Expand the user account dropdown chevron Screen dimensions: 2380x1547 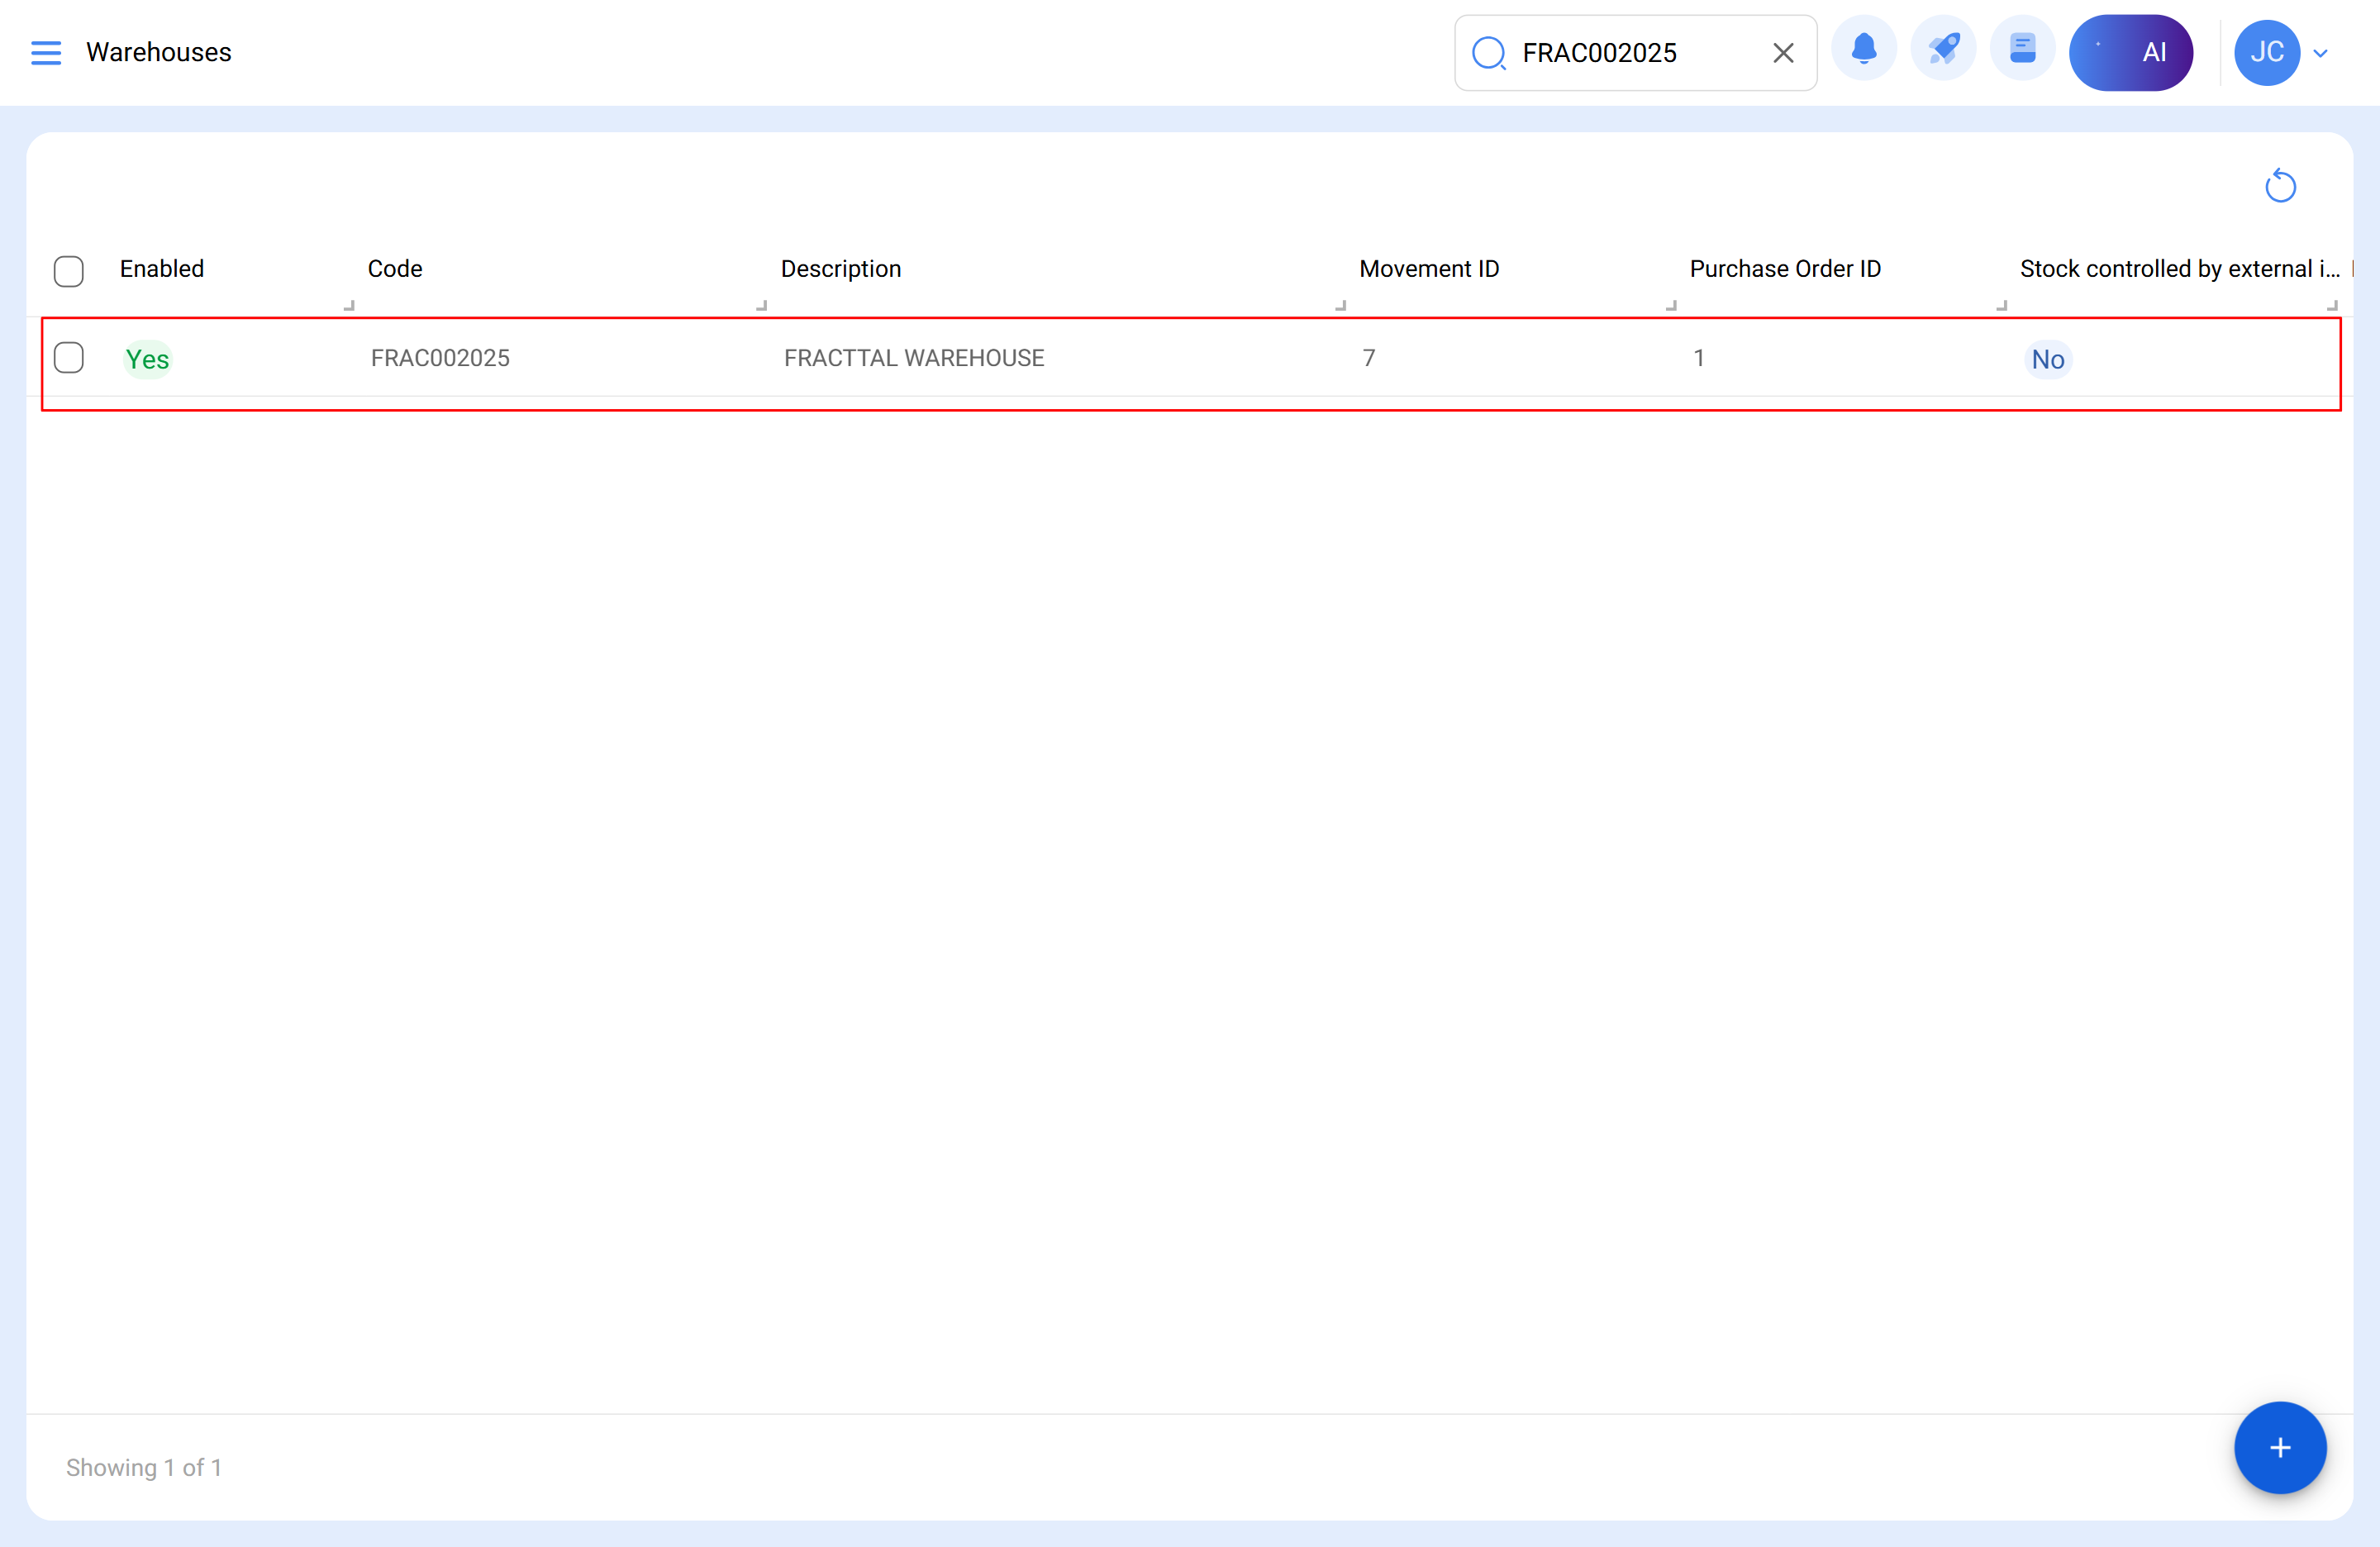coord(2320,53)
